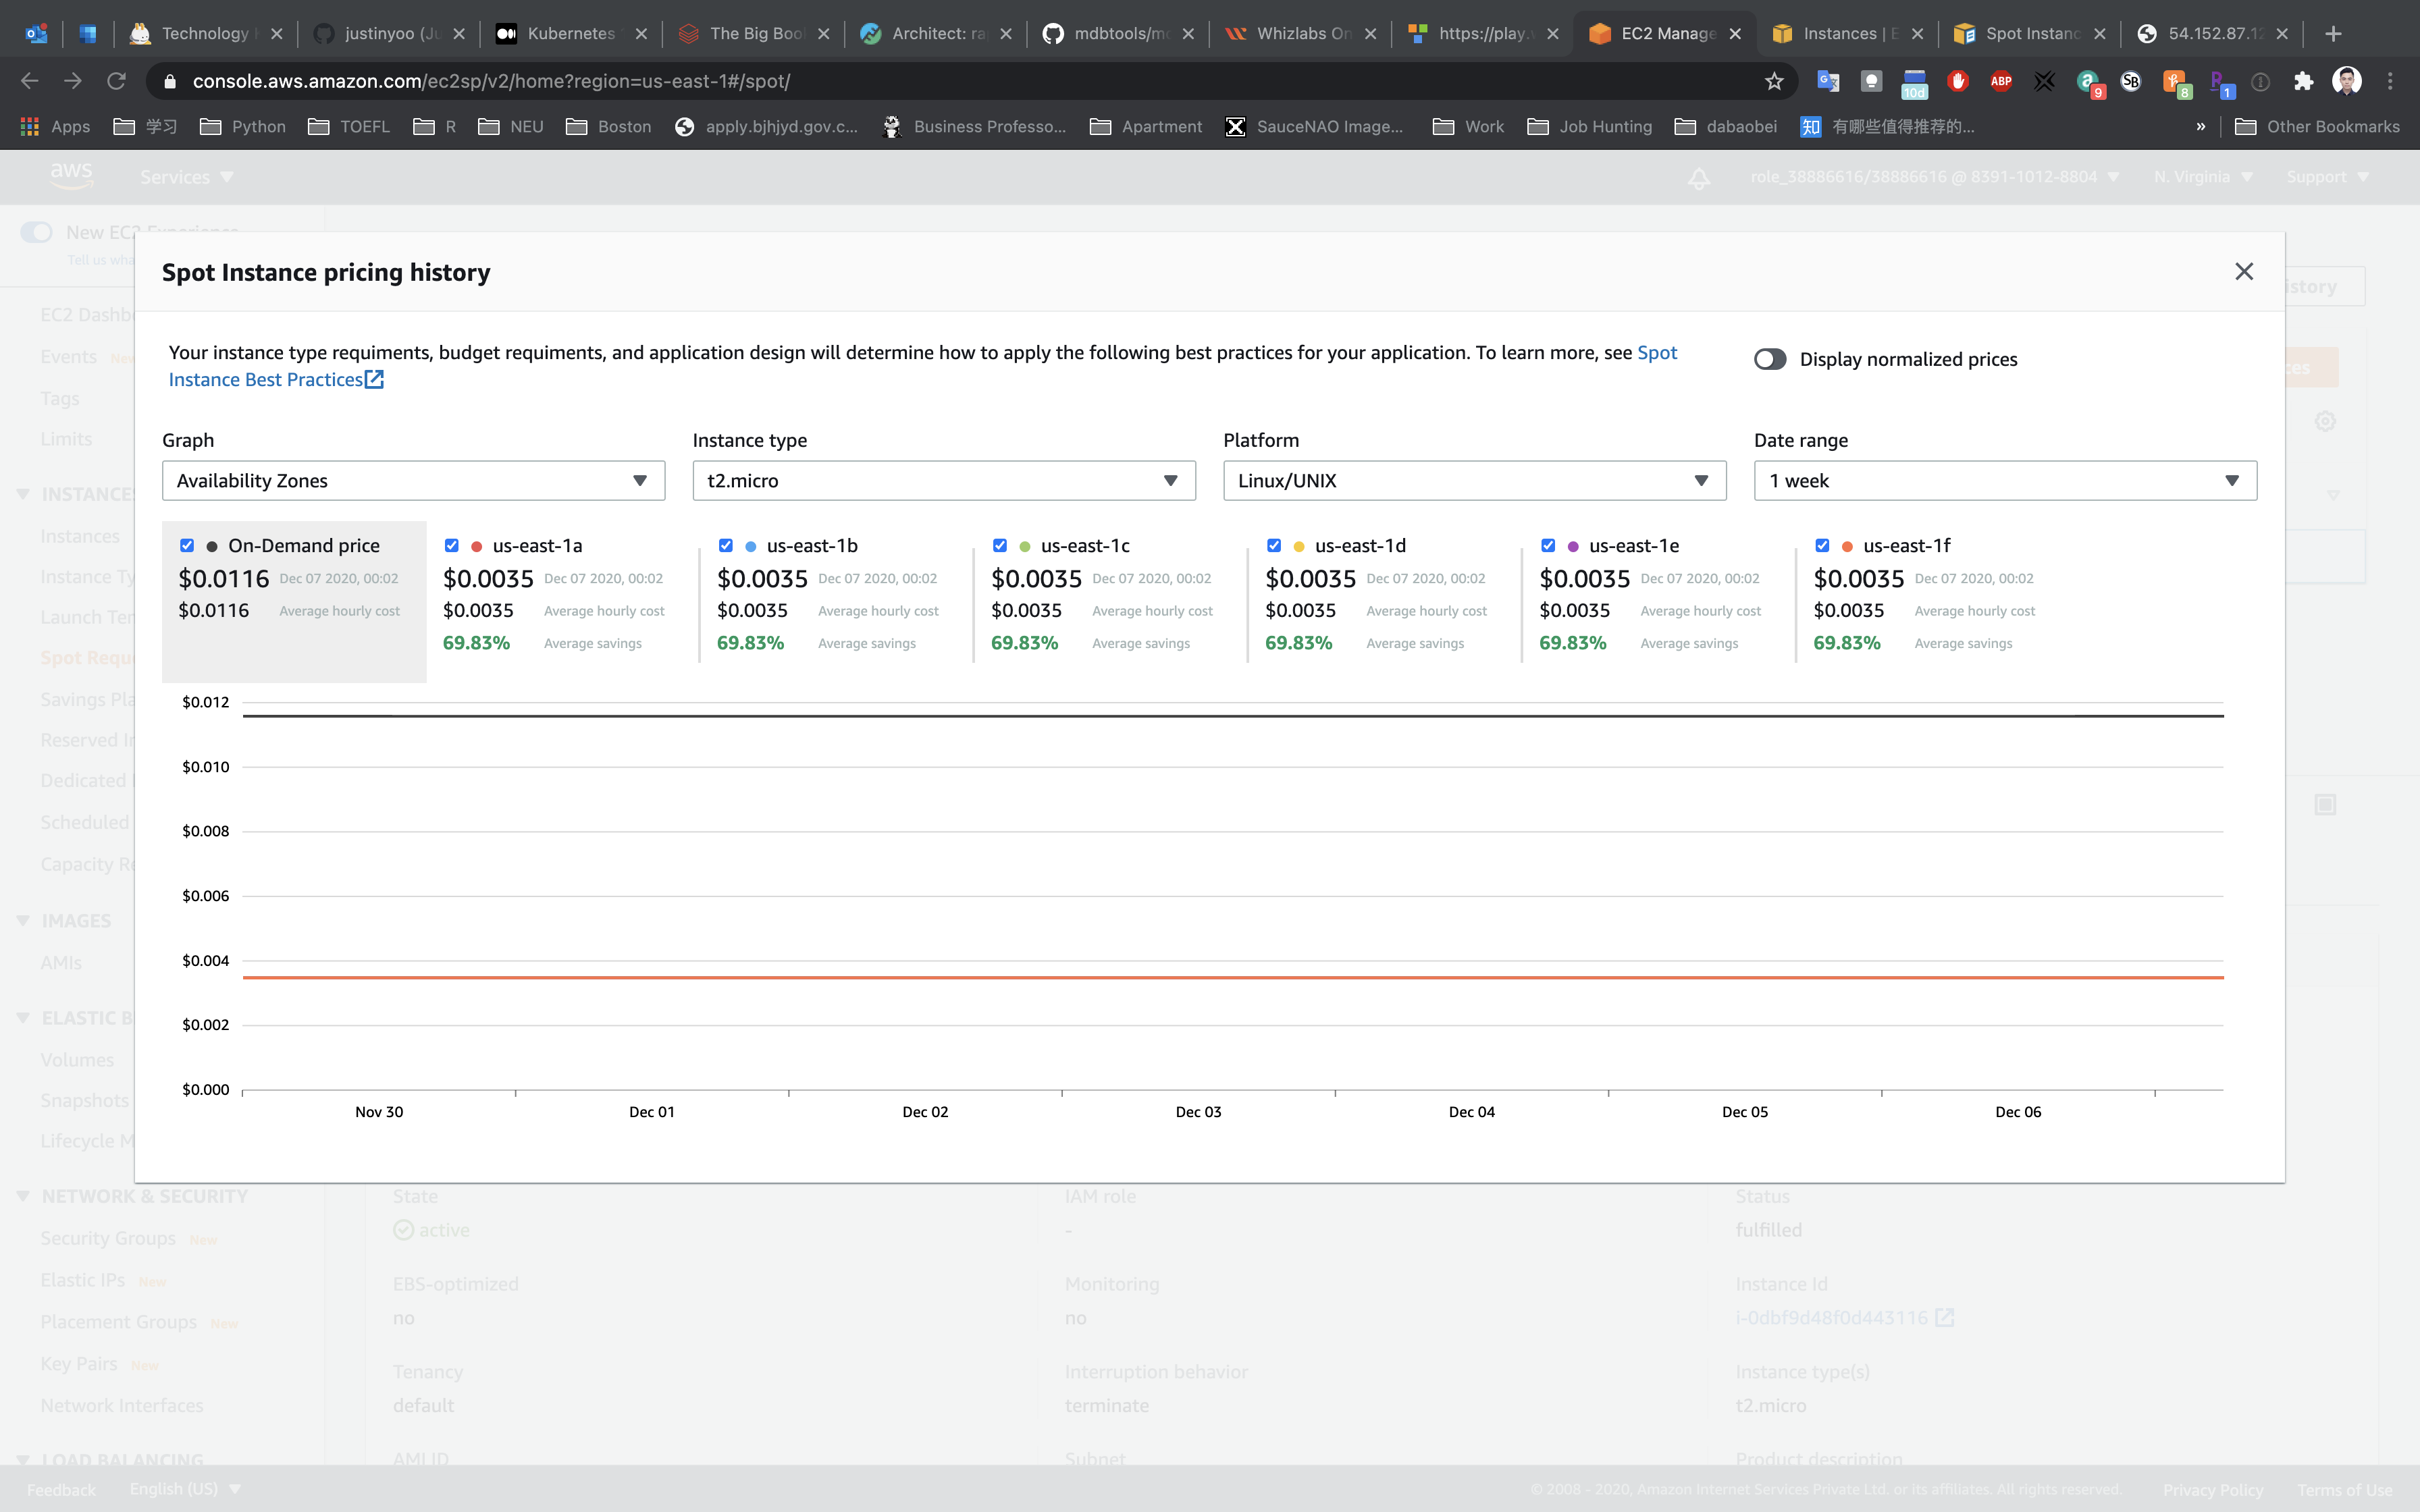Click the orange spot price line
Viewport: 2420px width, 1512px height.
click(x=1200, y=977)
